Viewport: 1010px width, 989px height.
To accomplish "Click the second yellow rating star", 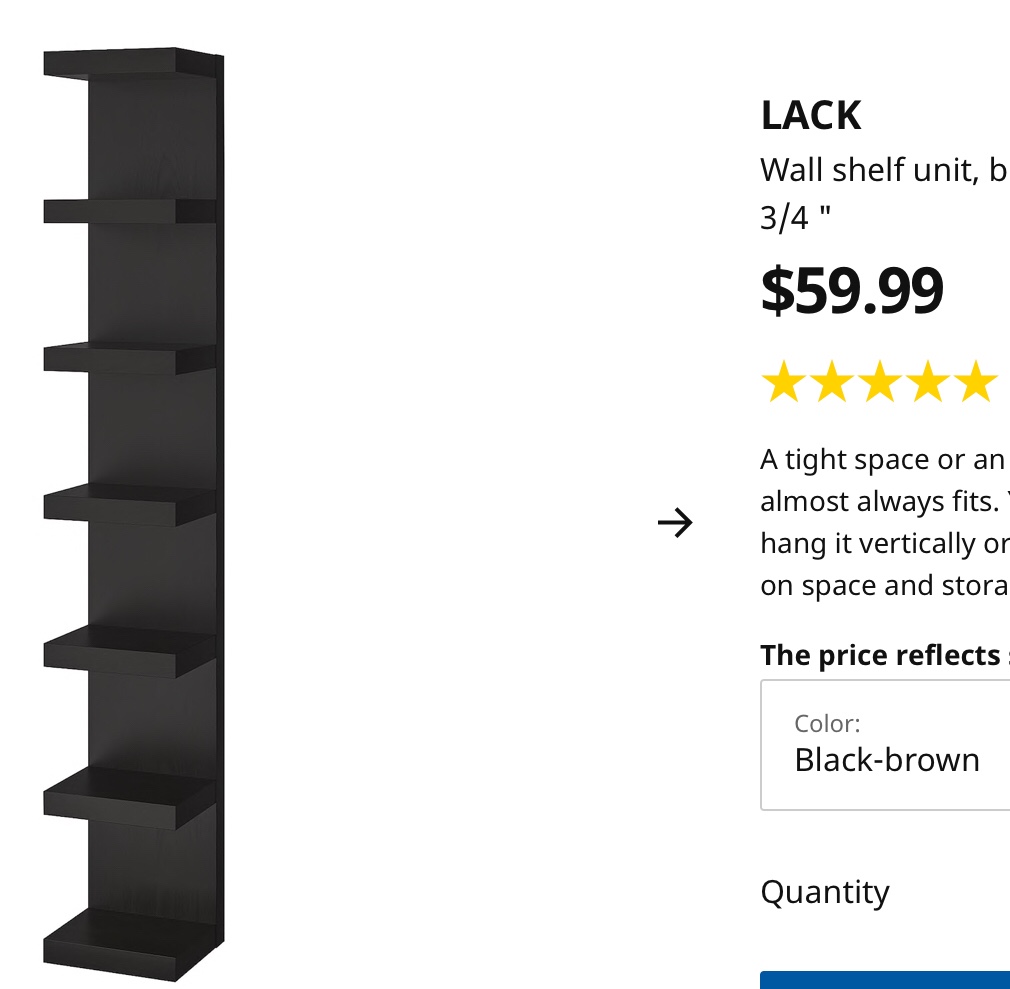I will [831, 384].
